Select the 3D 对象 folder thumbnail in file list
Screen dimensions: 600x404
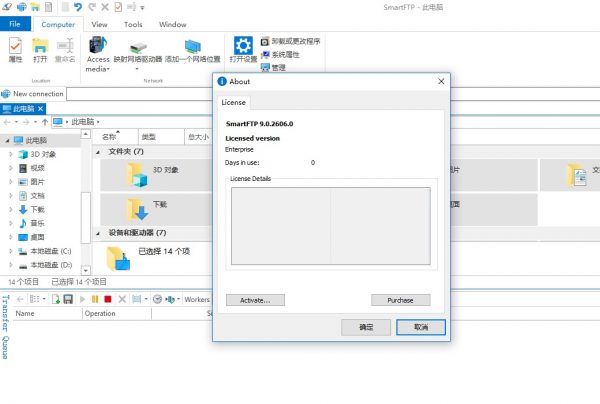click(x=138, y=175)
